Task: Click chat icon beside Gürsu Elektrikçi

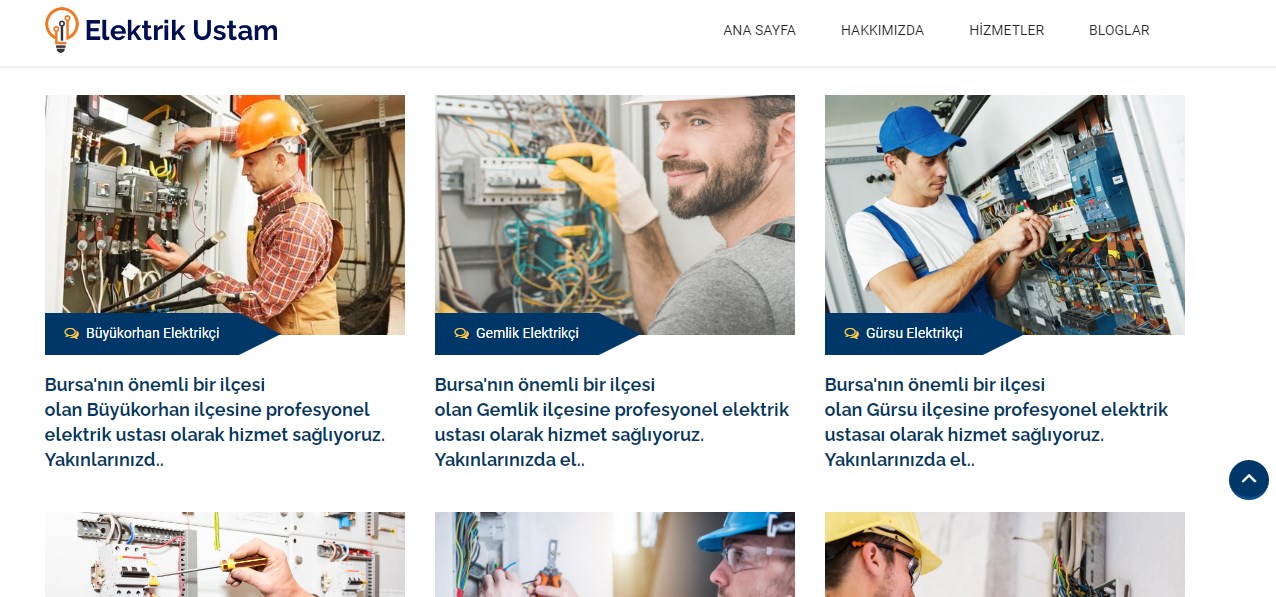Action: (x=851, y=333)
